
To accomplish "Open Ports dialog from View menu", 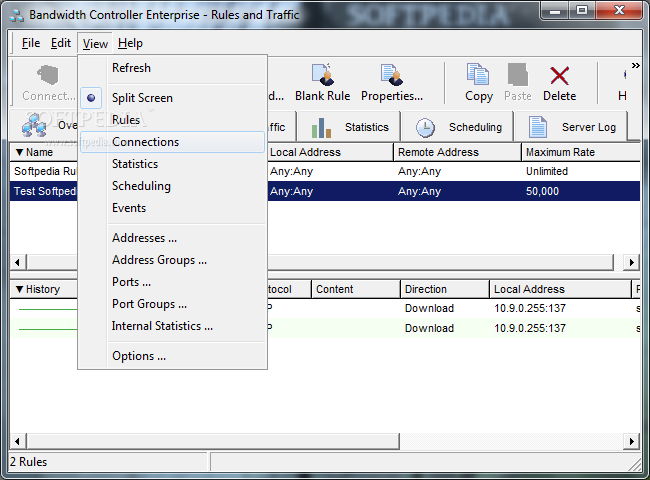I will pos(172,282).
